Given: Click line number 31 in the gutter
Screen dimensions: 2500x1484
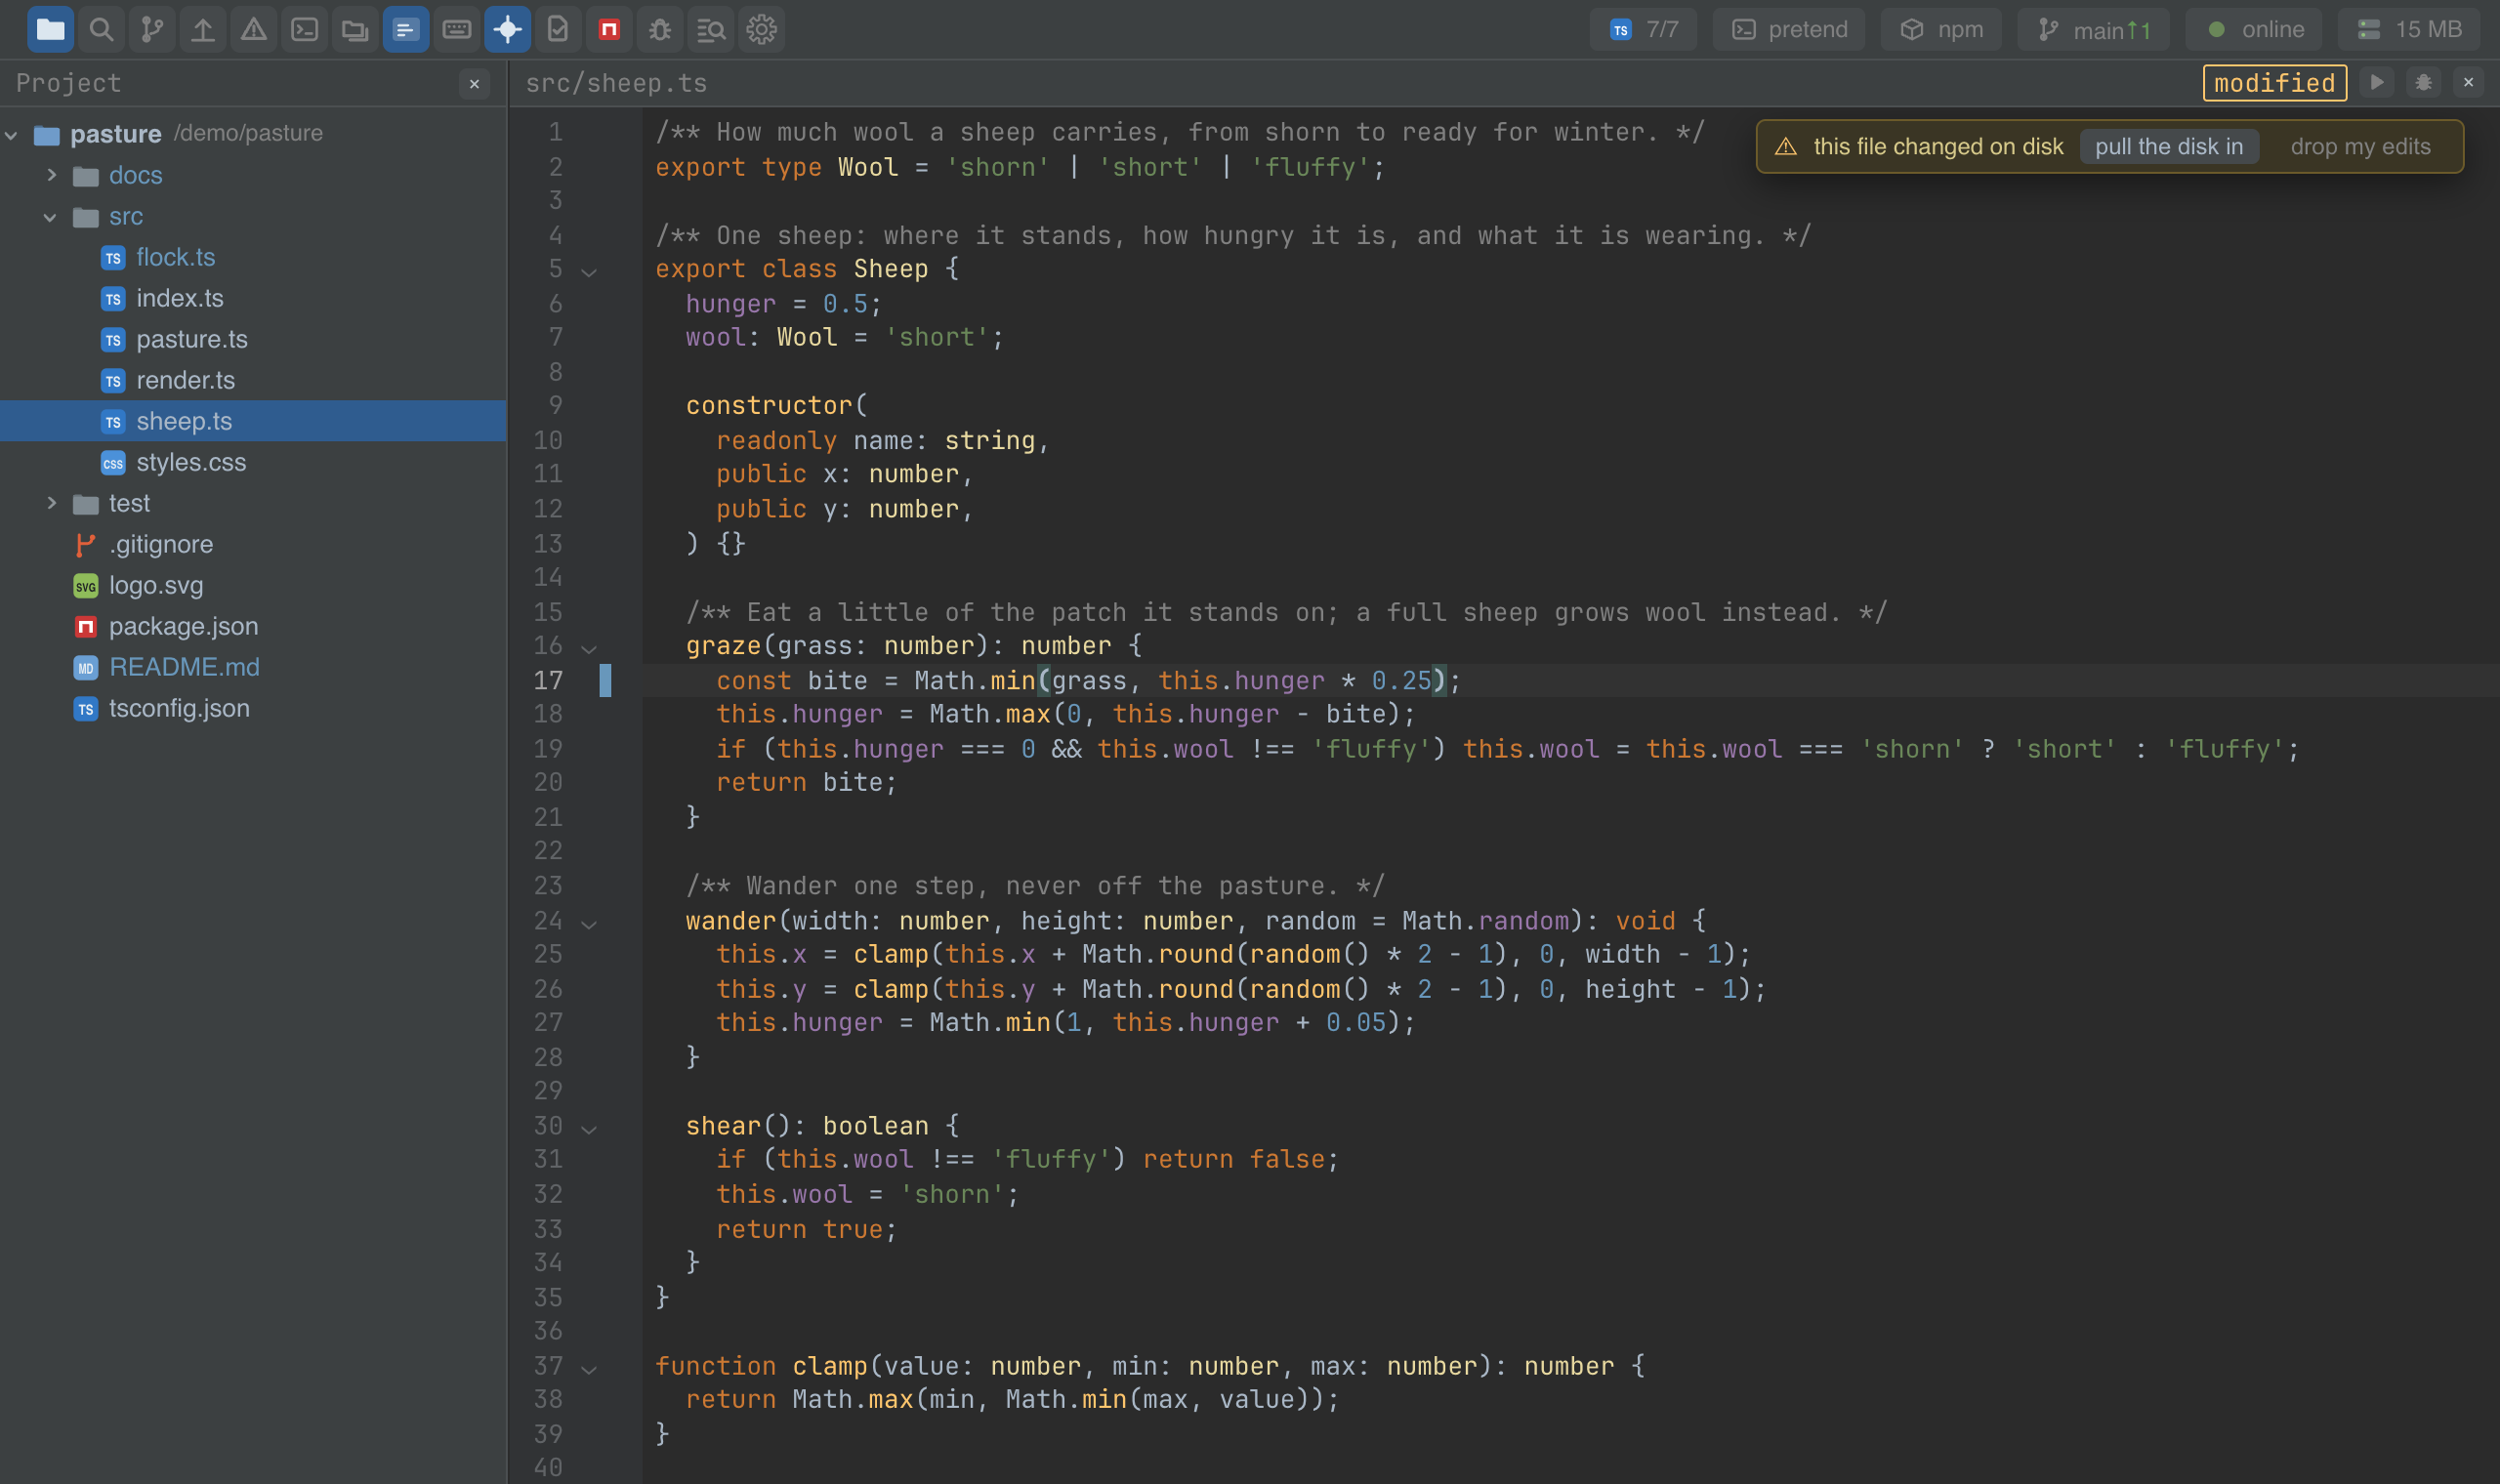Looking at the screenshot, I should pos(548,1159).
